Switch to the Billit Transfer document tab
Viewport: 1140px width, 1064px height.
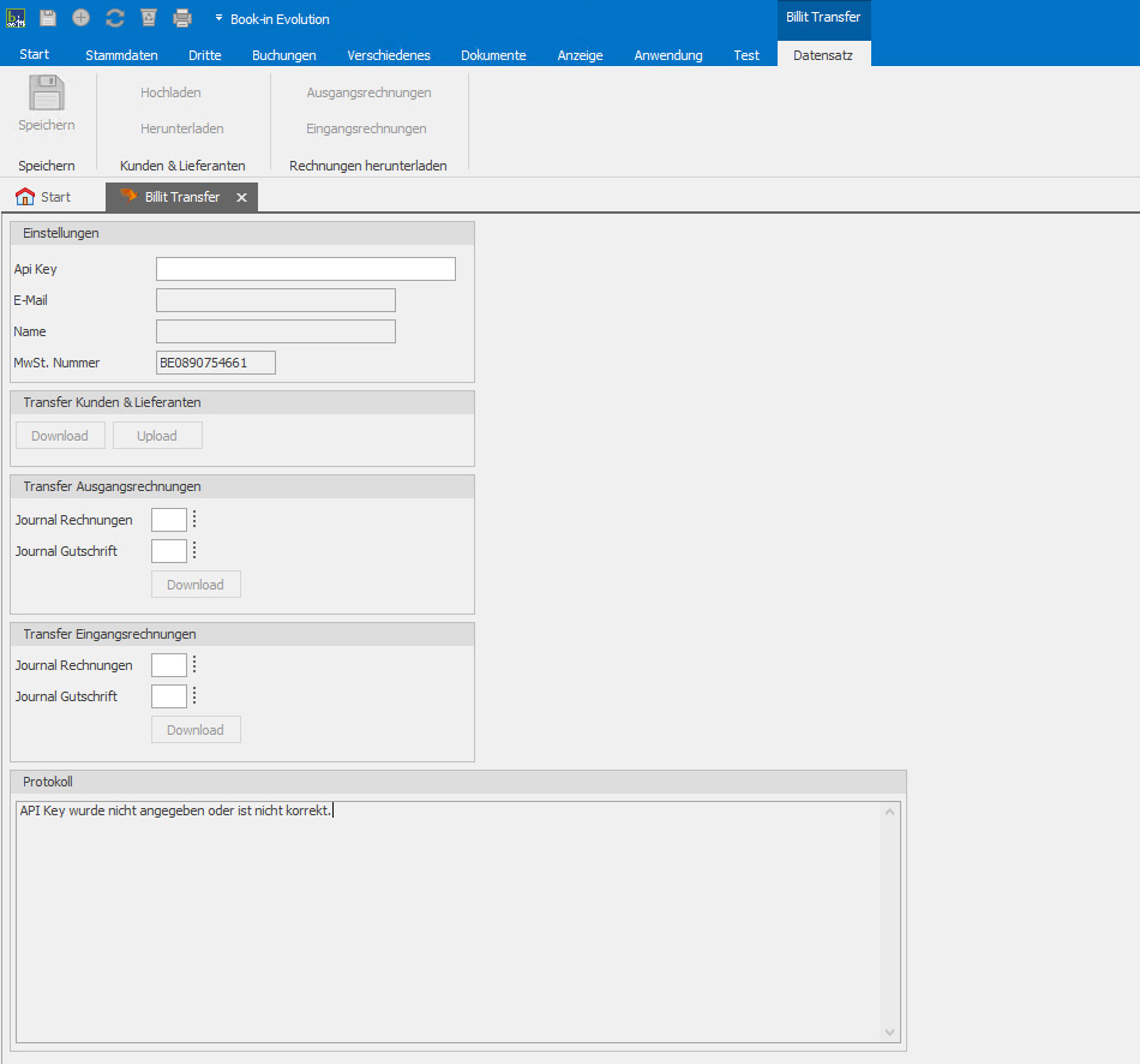click(181, 197)
